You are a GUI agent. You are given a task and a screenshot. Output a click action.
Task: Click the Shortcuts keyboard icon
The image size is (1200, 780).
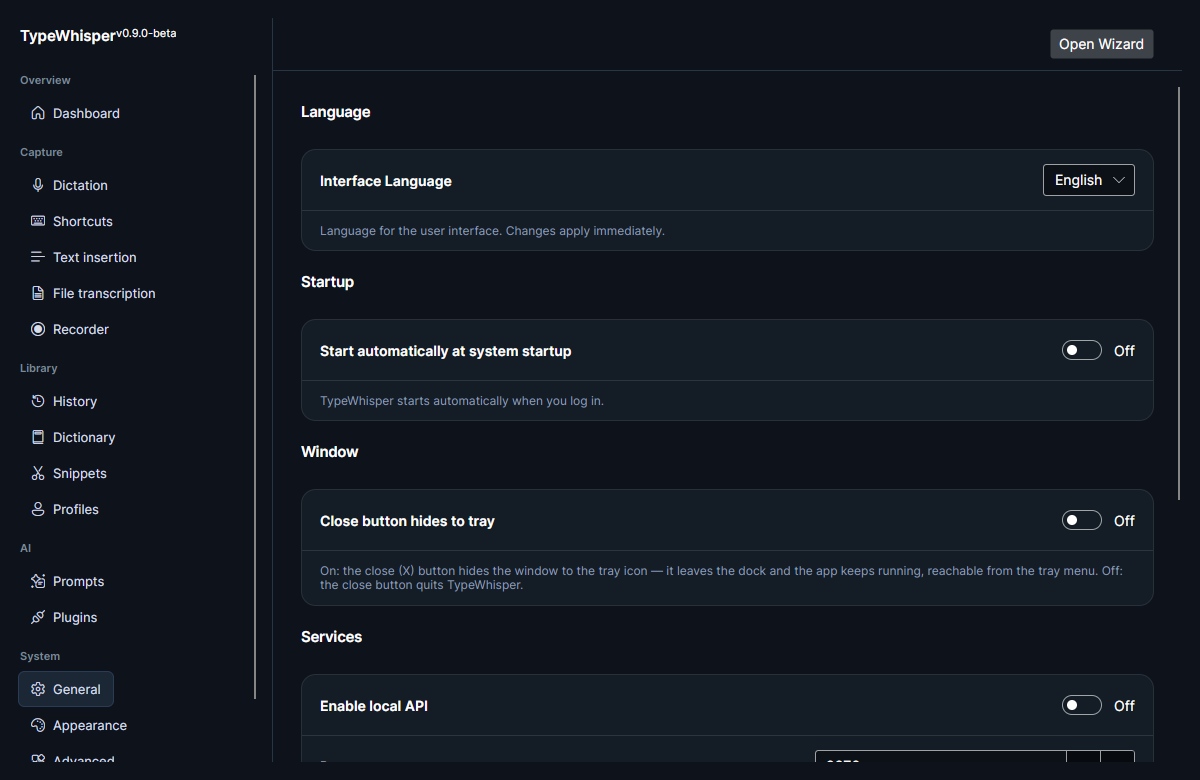[38, 221]
